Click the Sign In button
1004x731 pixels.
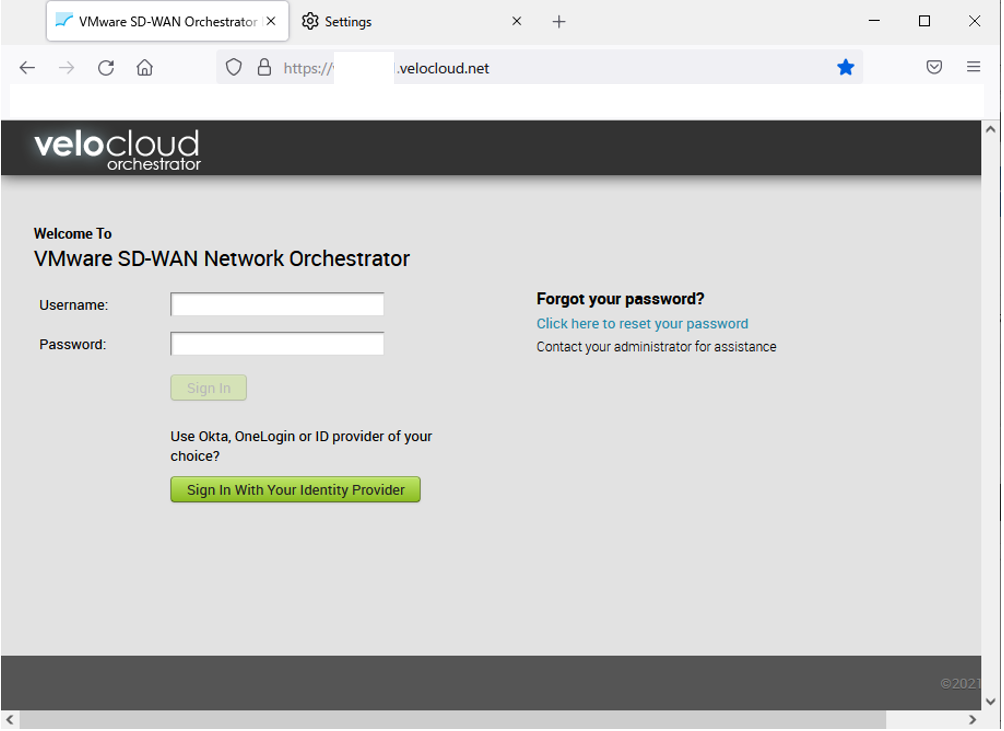click(209, 388)
